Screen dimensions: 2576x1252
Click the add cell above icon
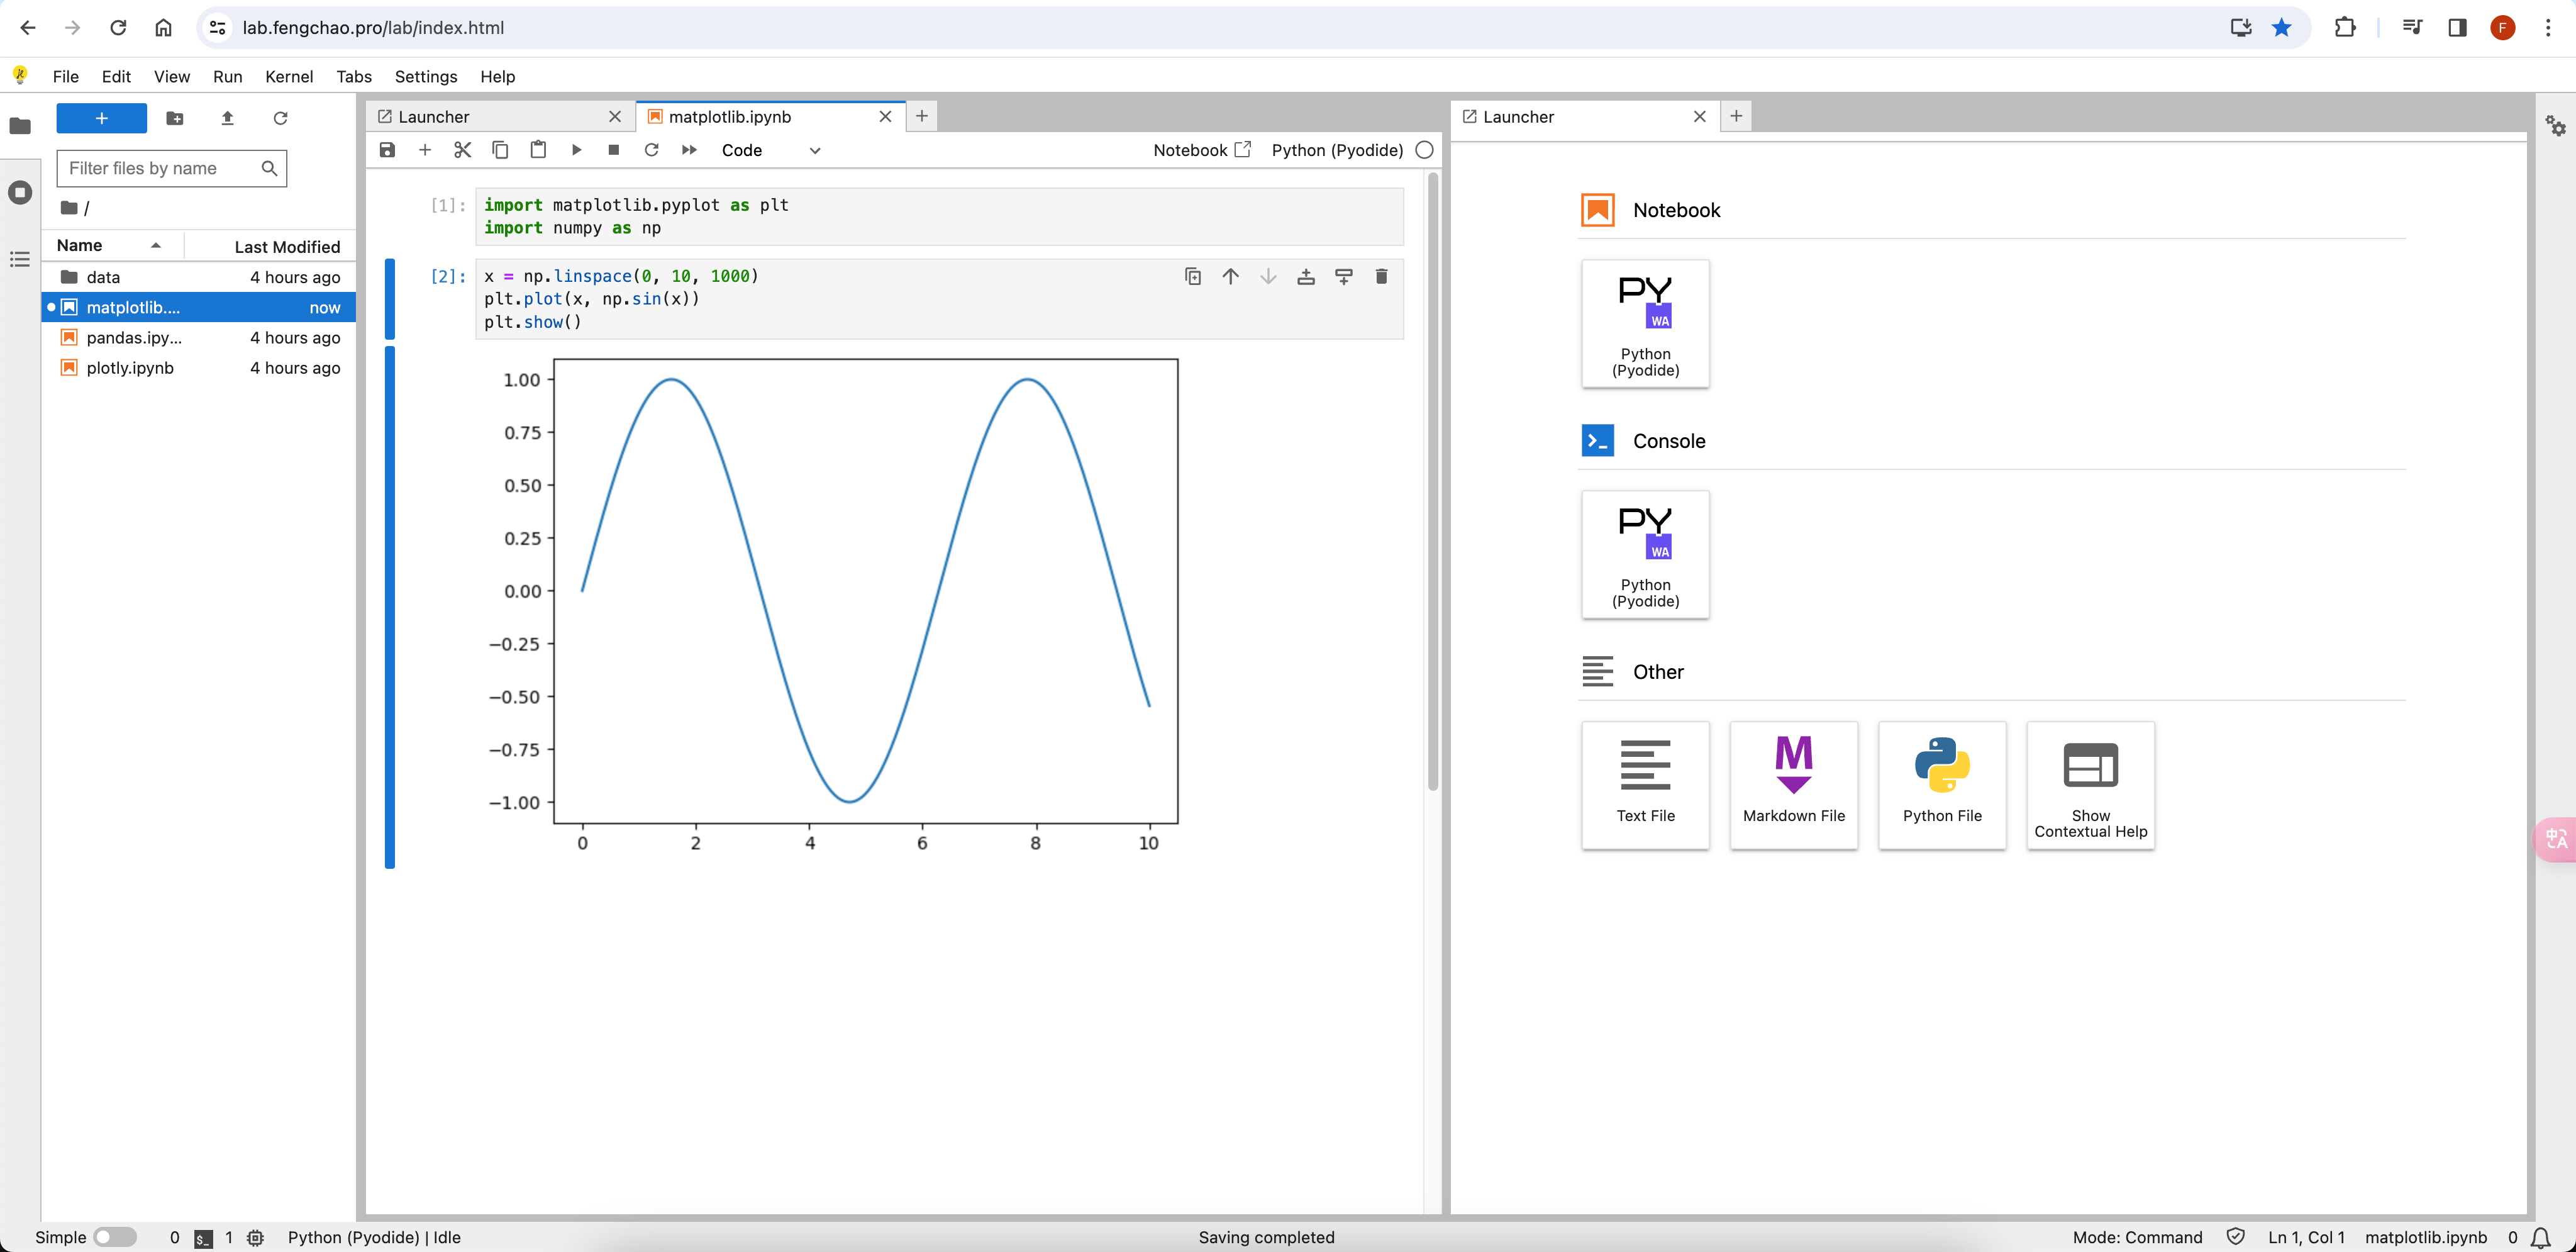1306,276
